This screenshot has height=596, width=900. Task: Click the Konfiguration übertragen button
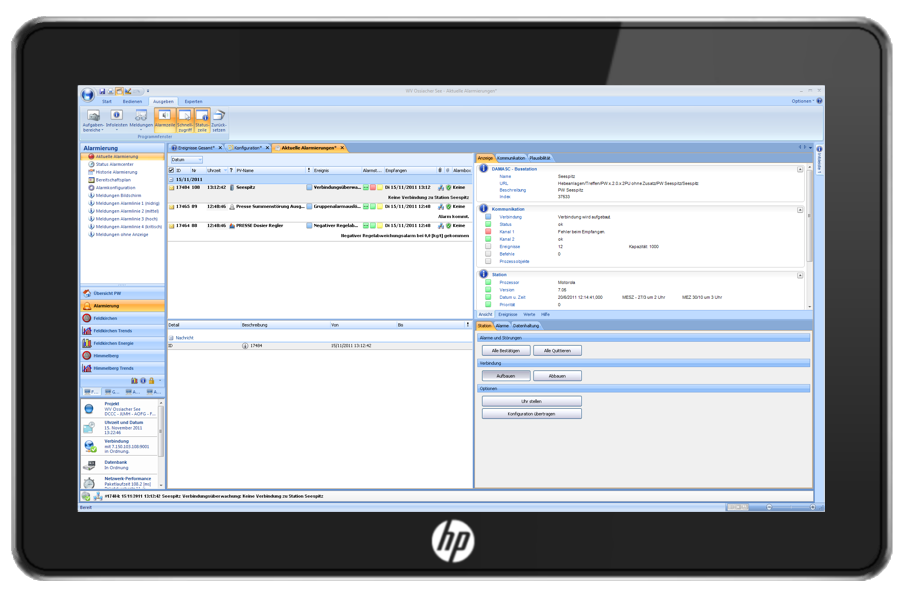point(531,413)
